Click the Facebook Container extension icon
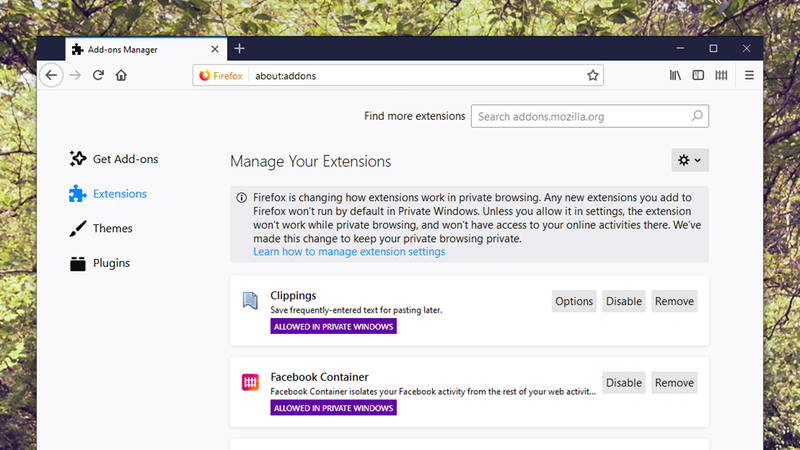 click(250, 382)
